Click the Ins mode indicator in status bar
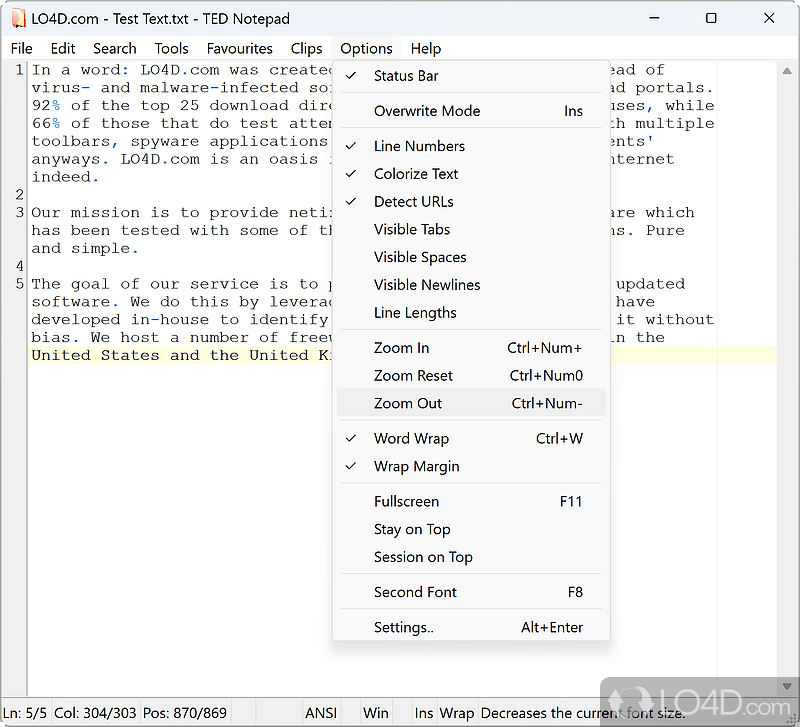 [x=423, y=713]
